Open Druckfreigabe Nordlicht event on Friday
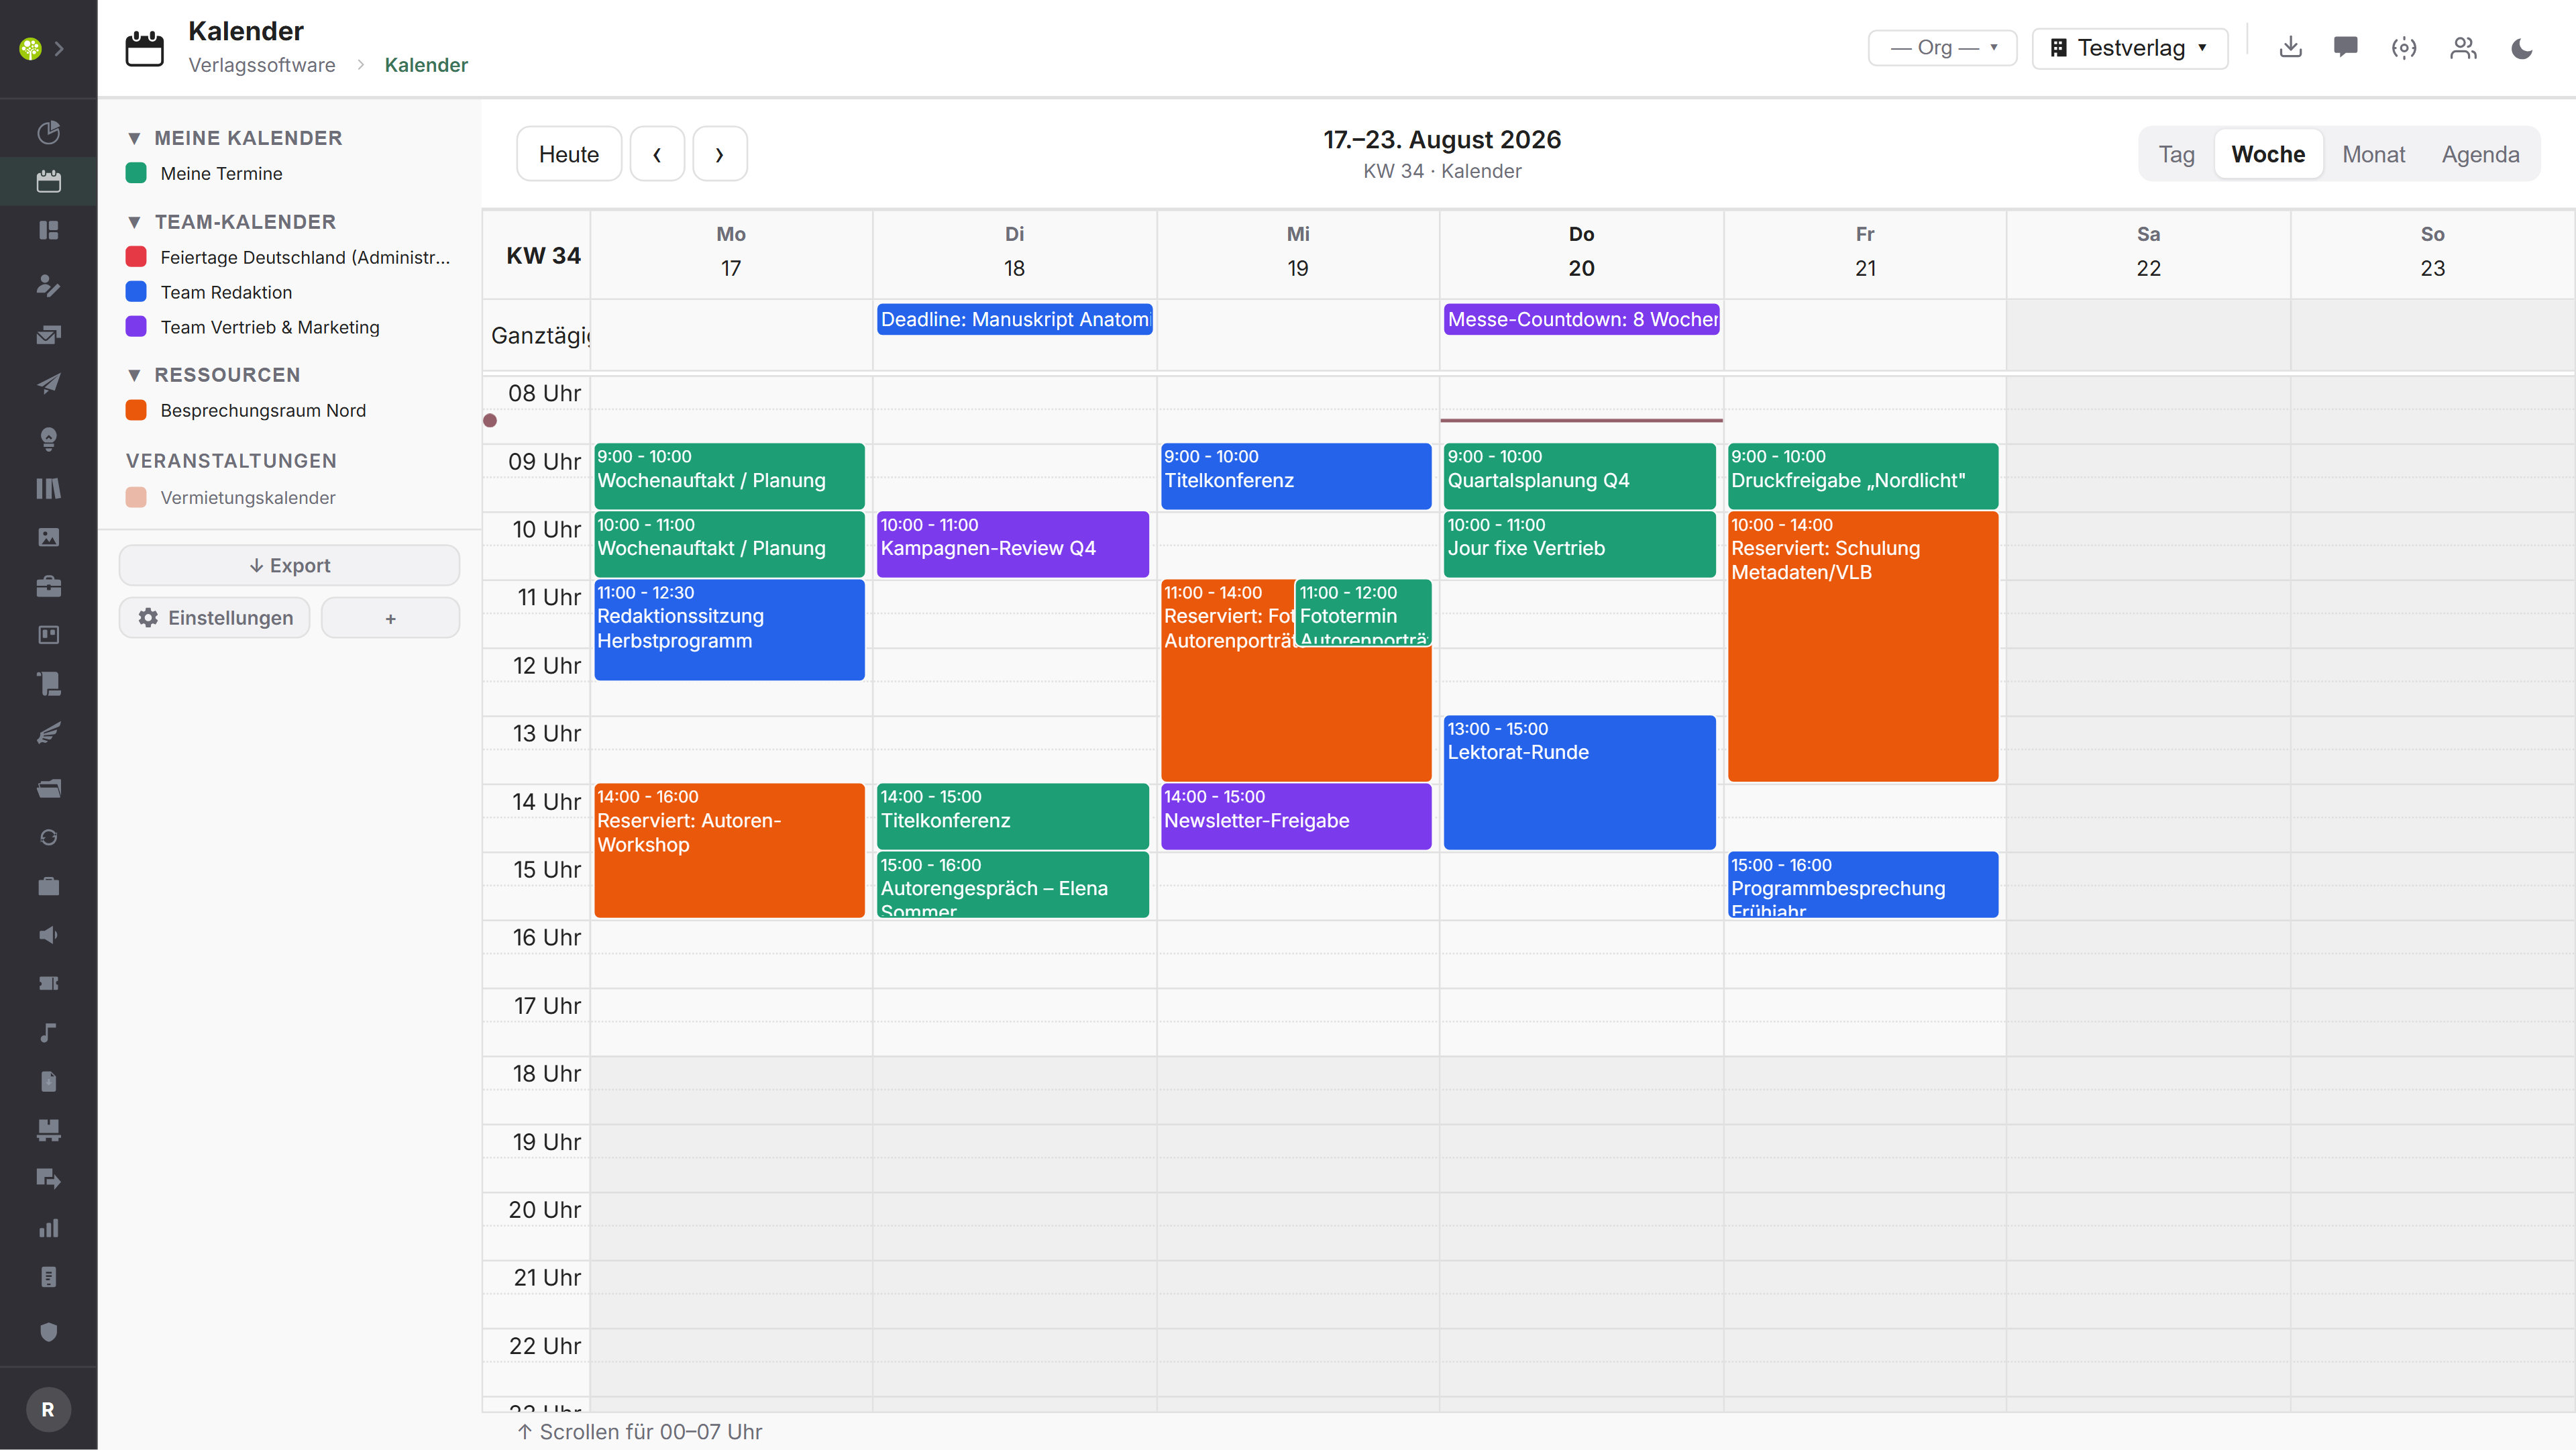Image resolution: width=2576 pixels, height=1450 pixels. 1863,476
